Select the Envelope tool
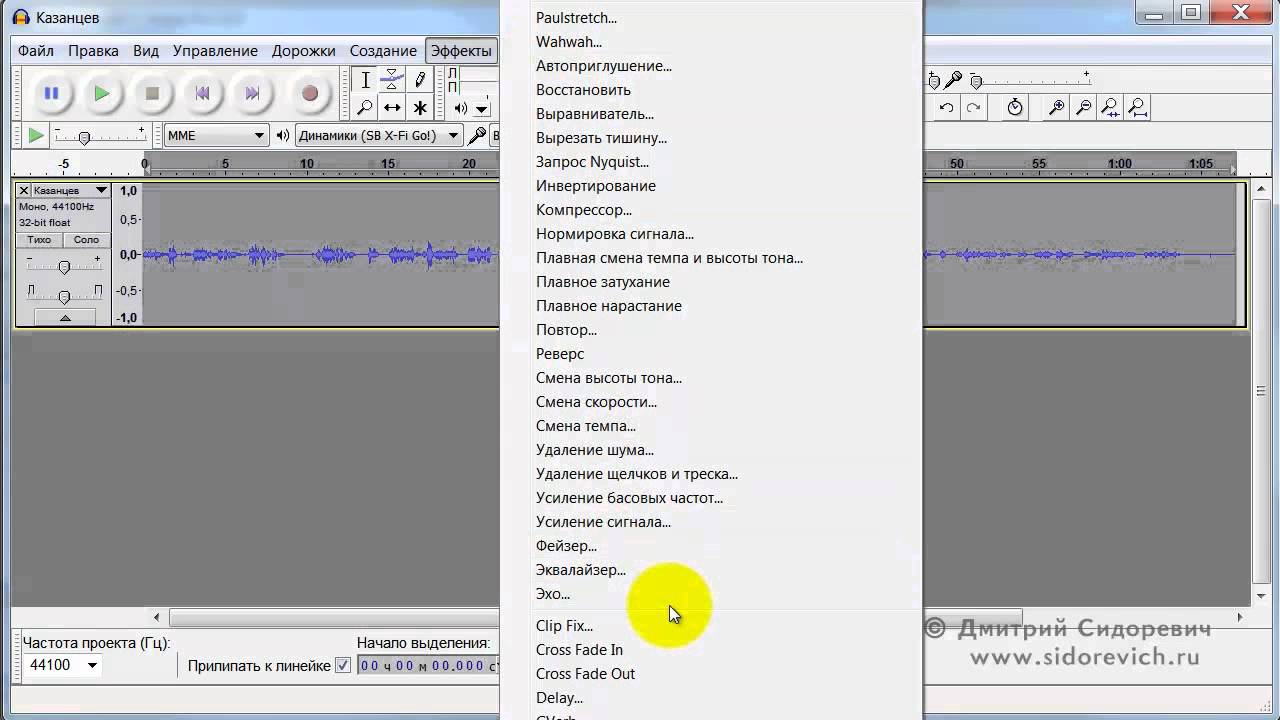Viewport: 1280px width, 720px height. coord(392,80)
